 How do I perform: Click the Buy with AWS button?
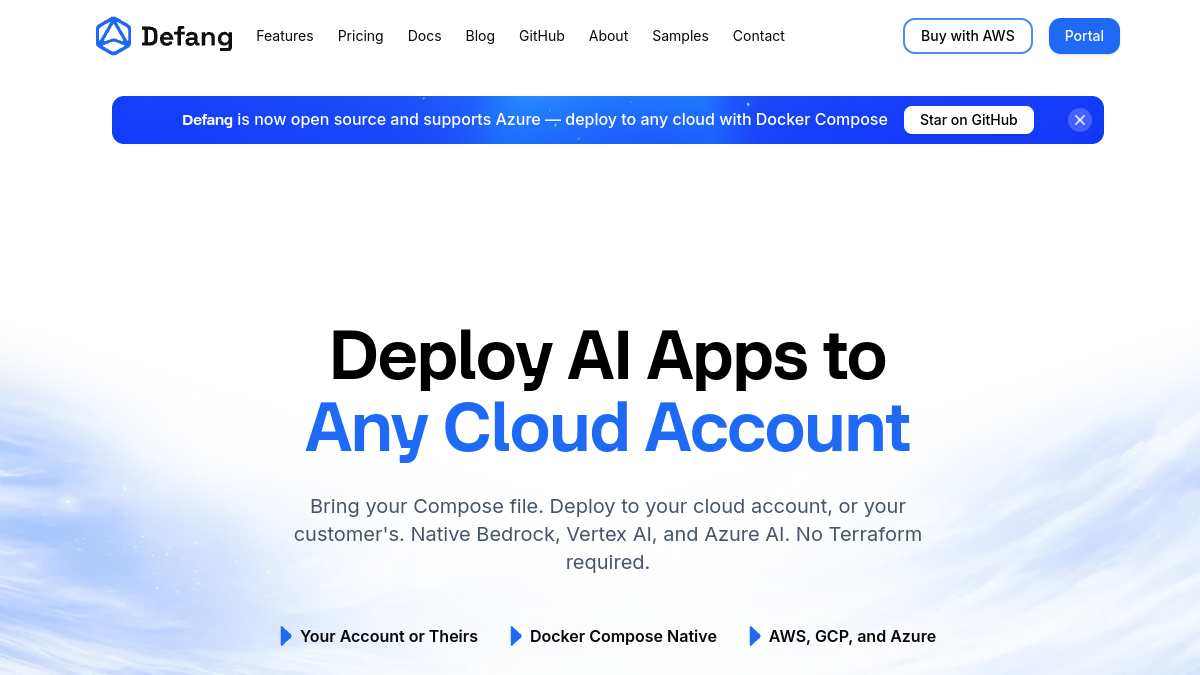point(968,36)
